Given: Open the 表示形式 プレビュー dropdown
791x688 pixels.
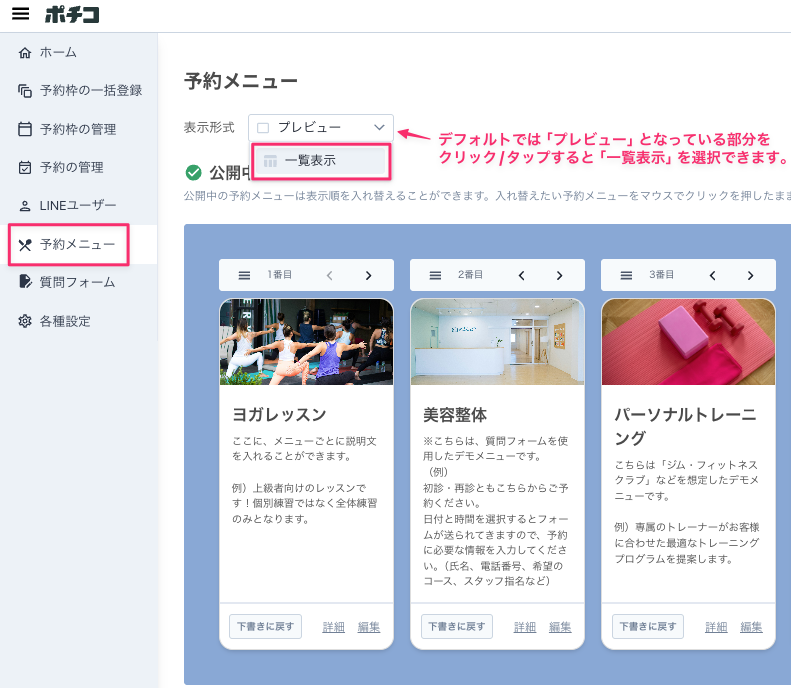Looking at the screenshot, I should tap(321, 128).
